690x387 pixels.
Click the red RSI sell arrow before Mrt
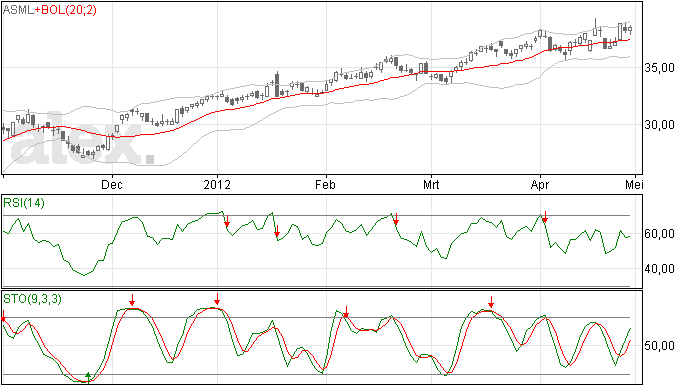click(396, 219)
